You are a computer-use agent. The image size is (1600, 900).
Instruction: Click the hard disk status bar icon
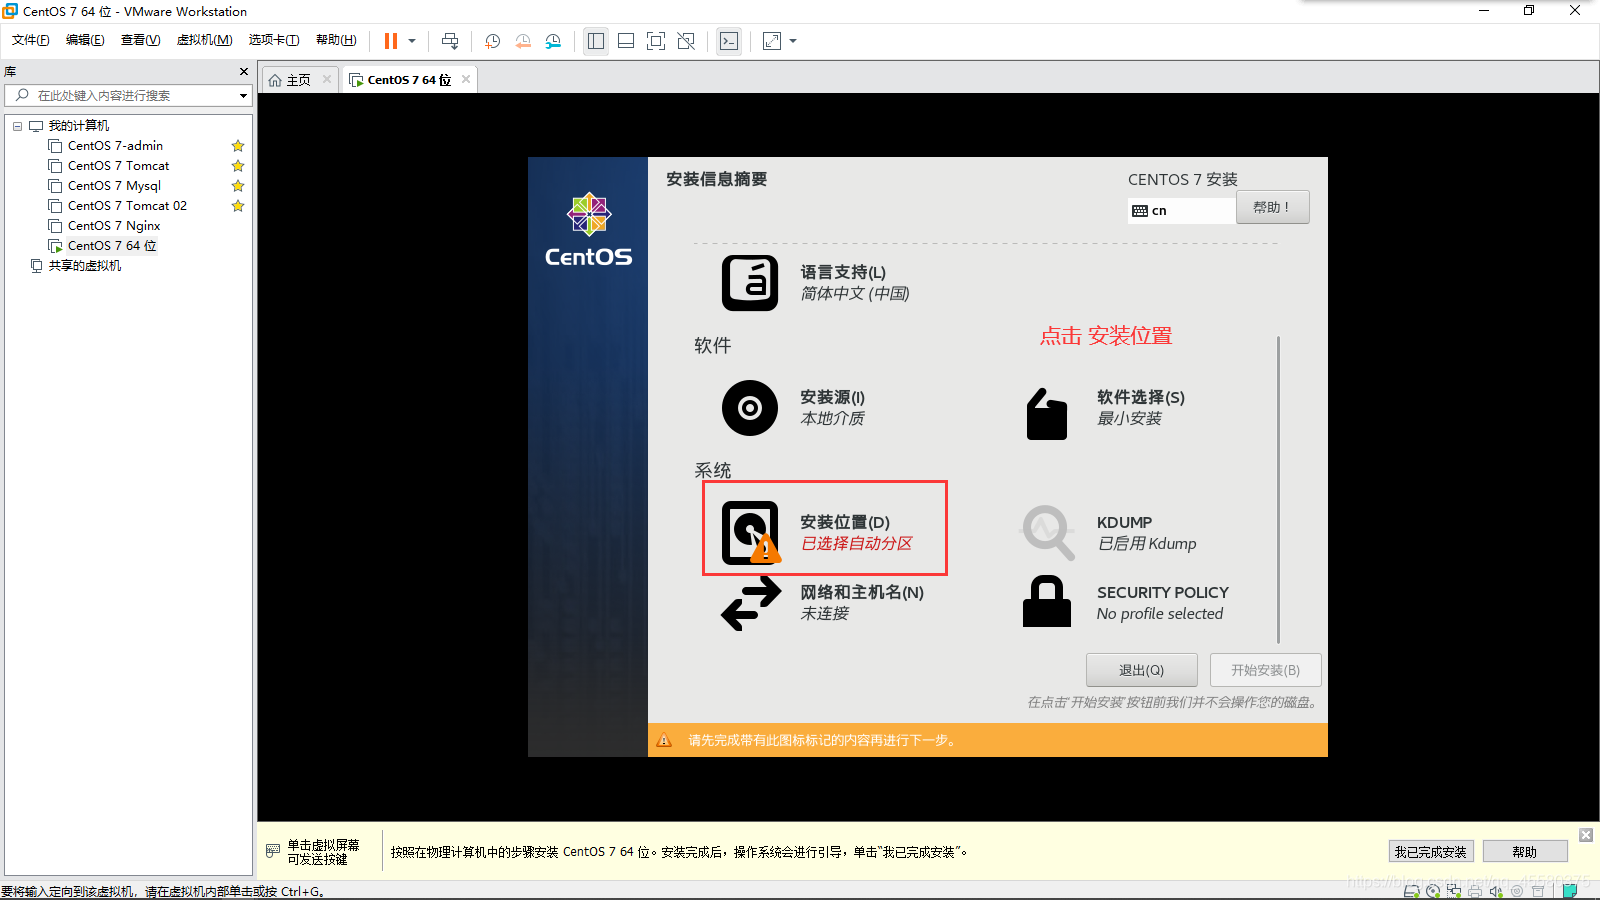coord(1411,891)
